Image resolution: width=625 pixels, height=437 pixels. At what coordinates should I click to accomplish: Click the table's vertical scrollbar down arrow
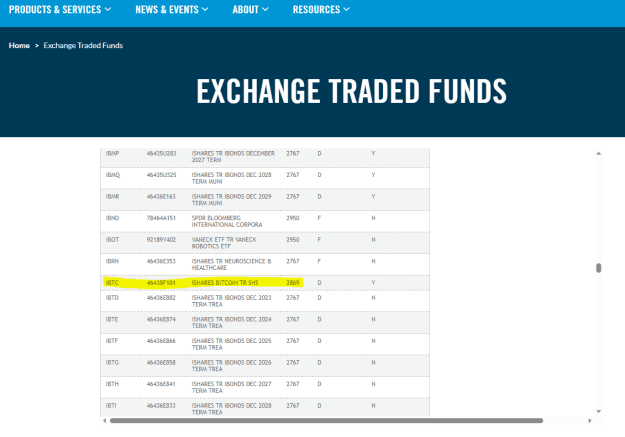[598, 411]
